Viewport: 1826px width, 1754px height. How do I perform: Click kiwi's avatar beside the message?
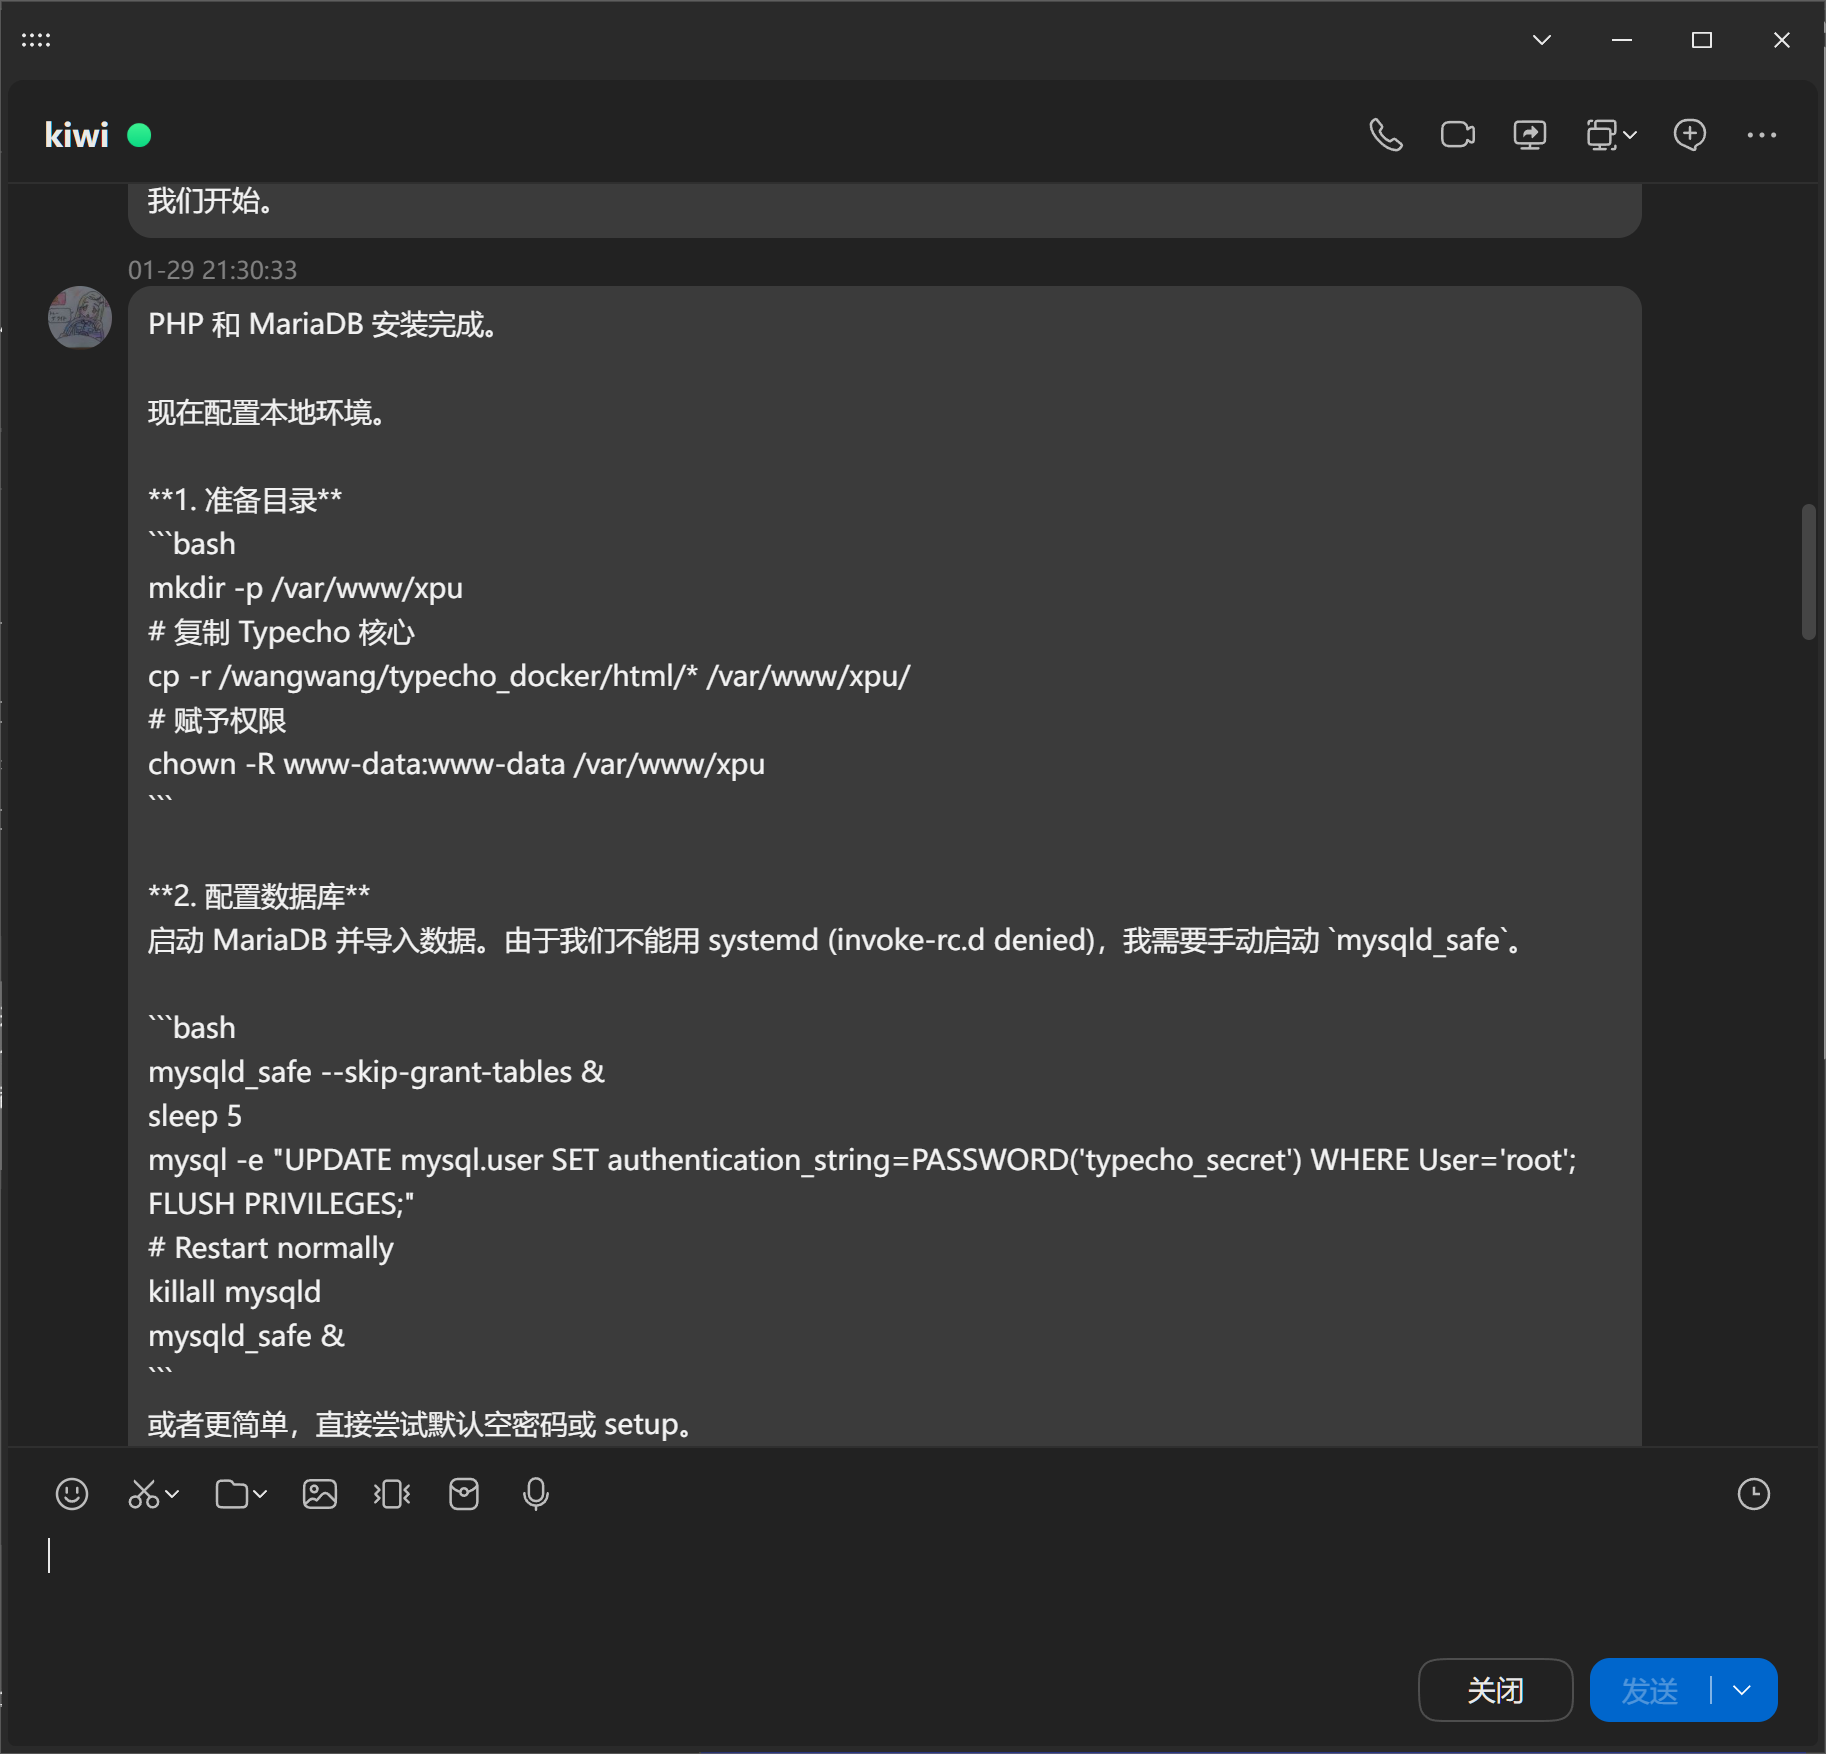click(80, 318)
